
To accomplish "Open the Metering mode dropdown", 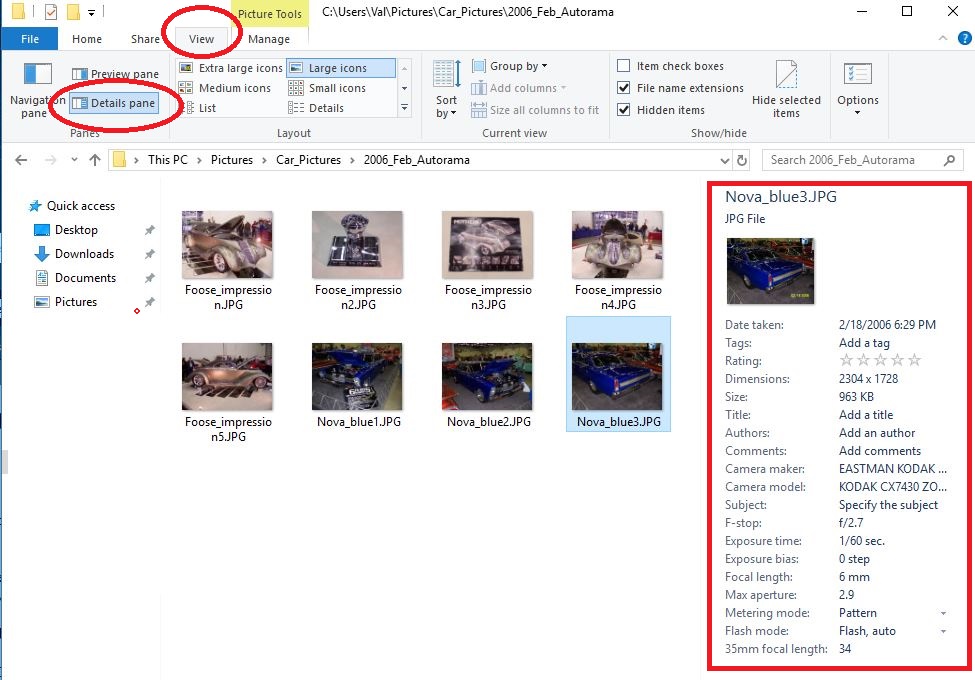I will tap(943, 613).
